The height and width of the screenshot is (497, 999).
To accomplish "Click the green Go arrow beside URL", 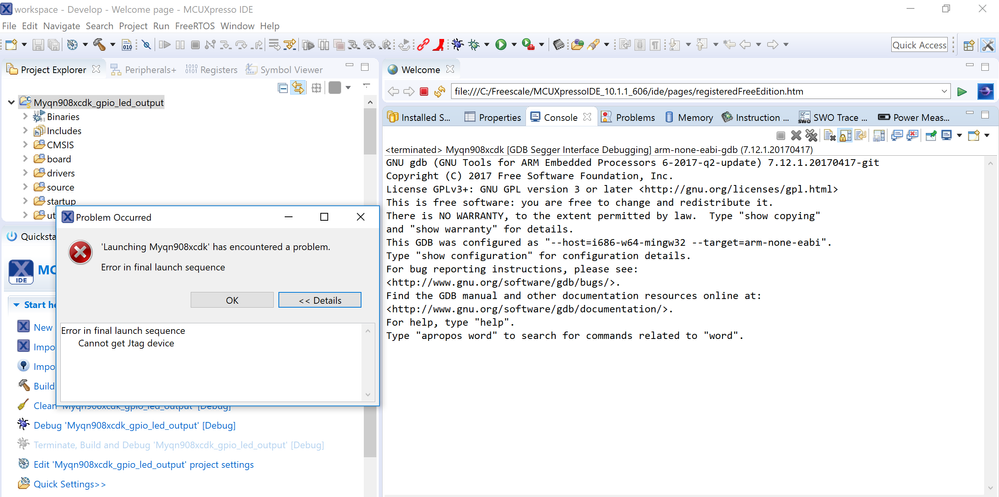I will point(962,92).
